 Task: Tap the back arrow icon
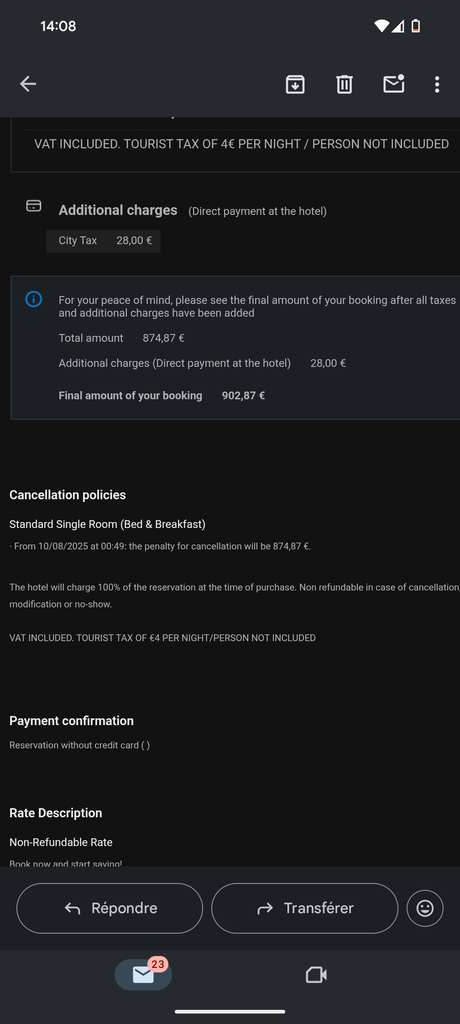tap(27, 84)
